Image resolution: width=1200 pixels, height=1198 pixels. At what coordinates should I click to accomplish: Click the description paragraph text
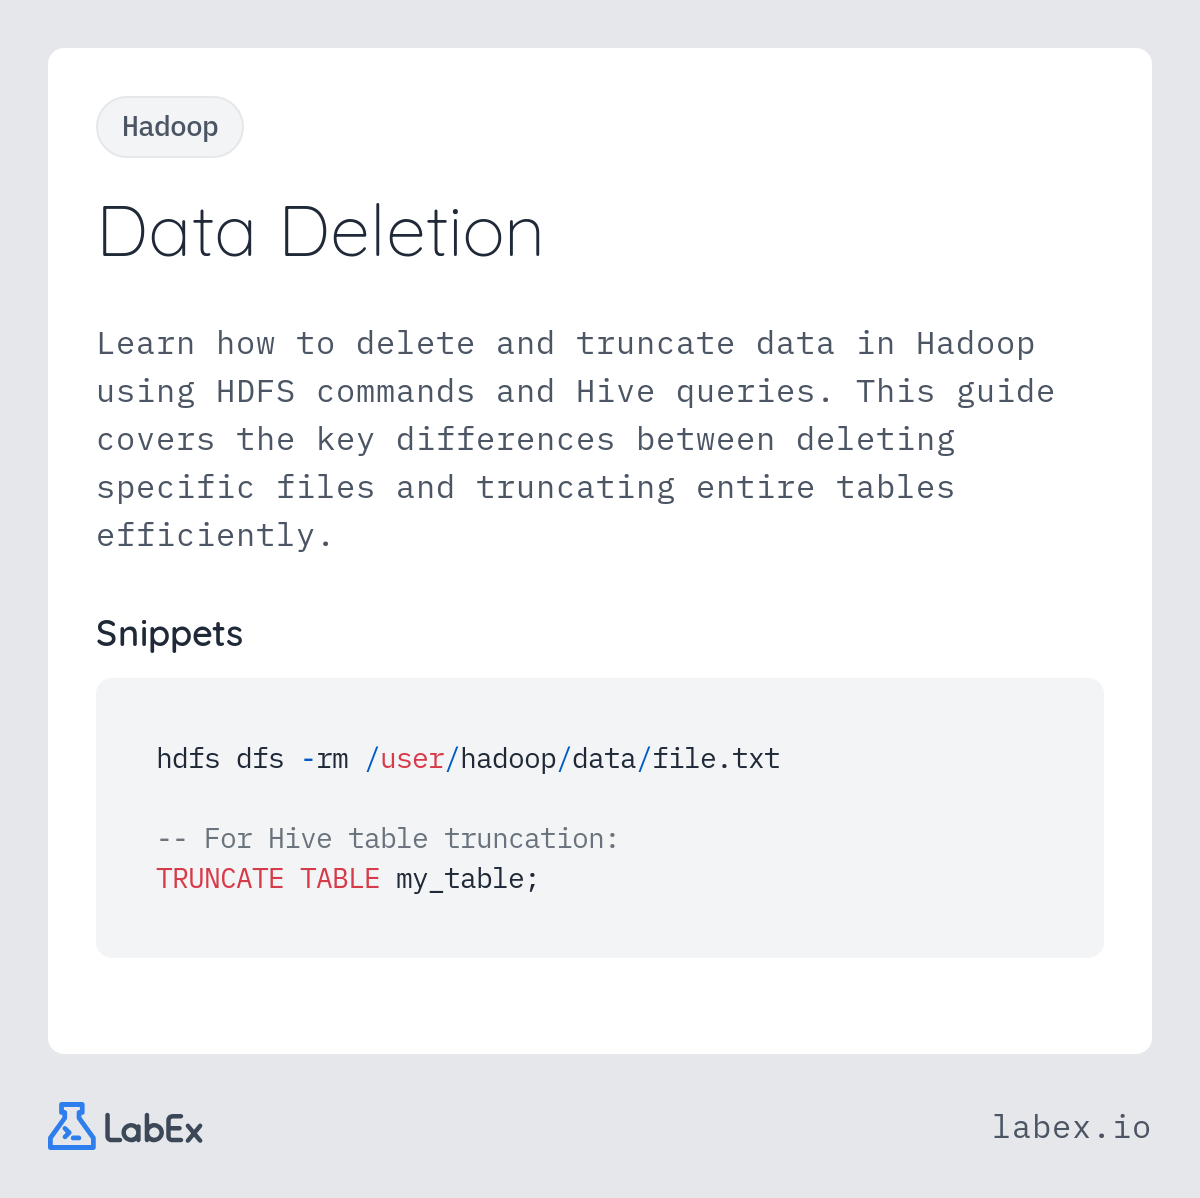pyautogui.click(x=576, y=440)
